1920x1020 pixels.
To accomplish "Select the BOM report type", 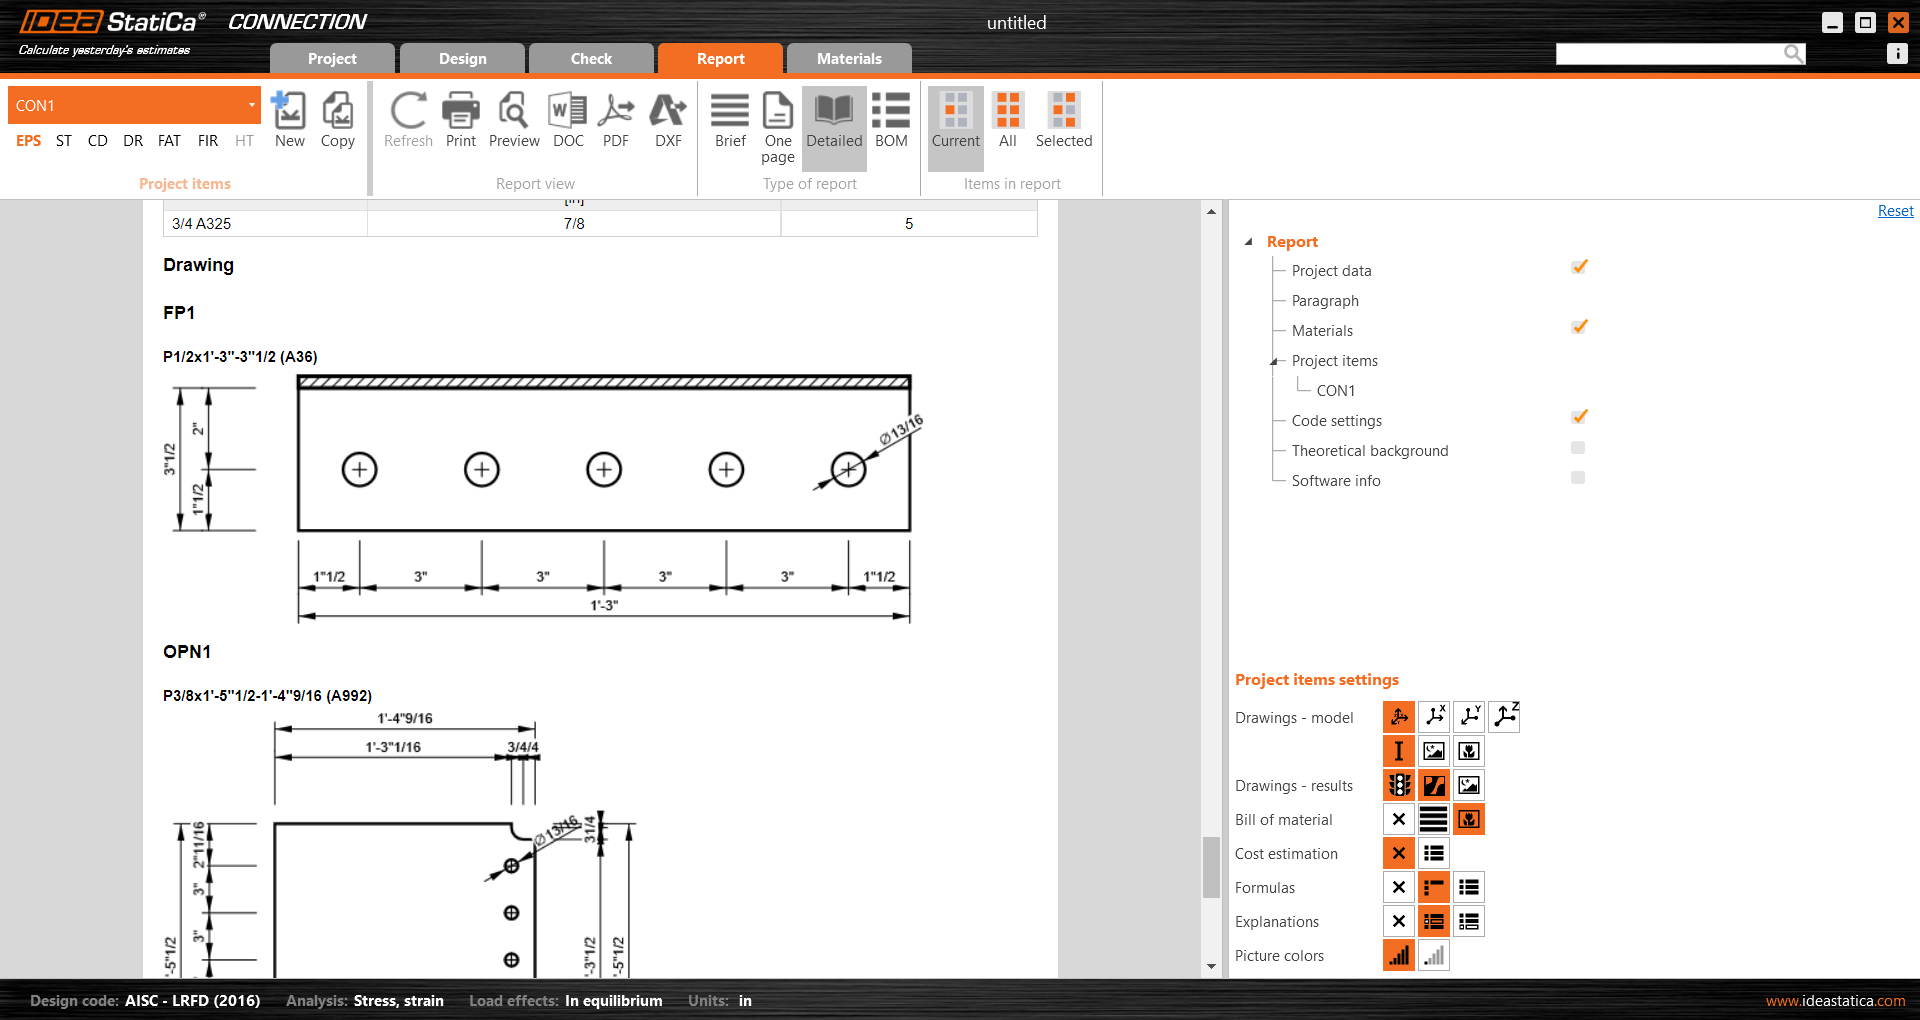I will click(890, 120).
